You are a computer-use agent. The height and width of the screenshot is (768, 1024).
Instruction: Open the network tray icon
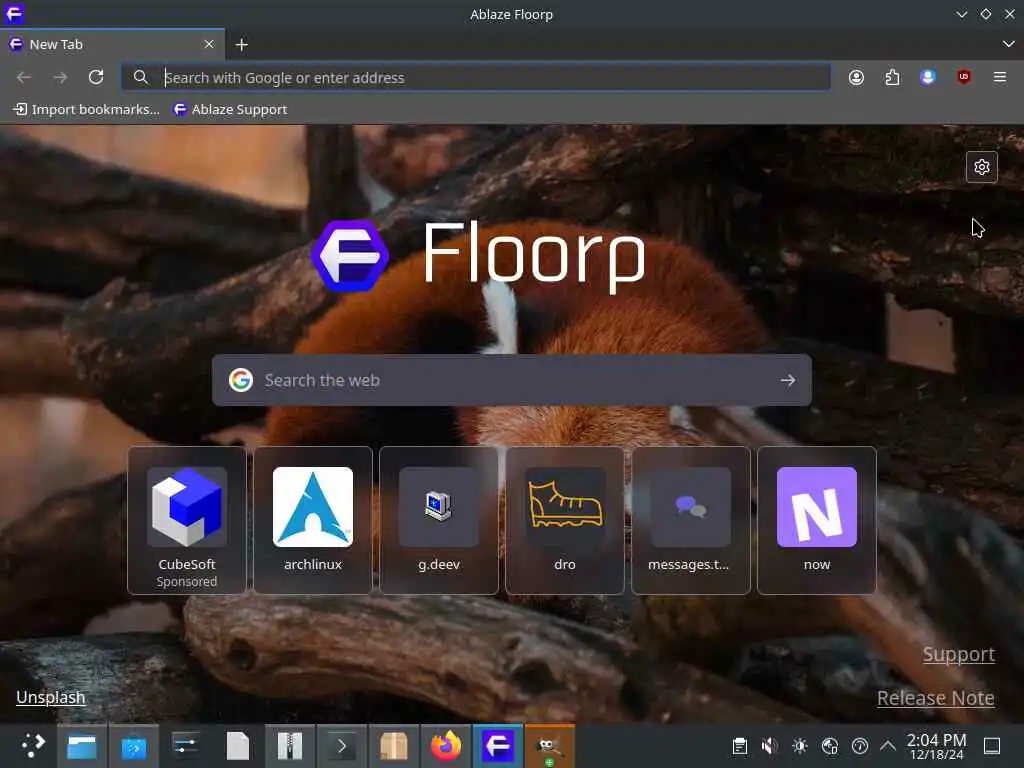(x=829, y=746)
